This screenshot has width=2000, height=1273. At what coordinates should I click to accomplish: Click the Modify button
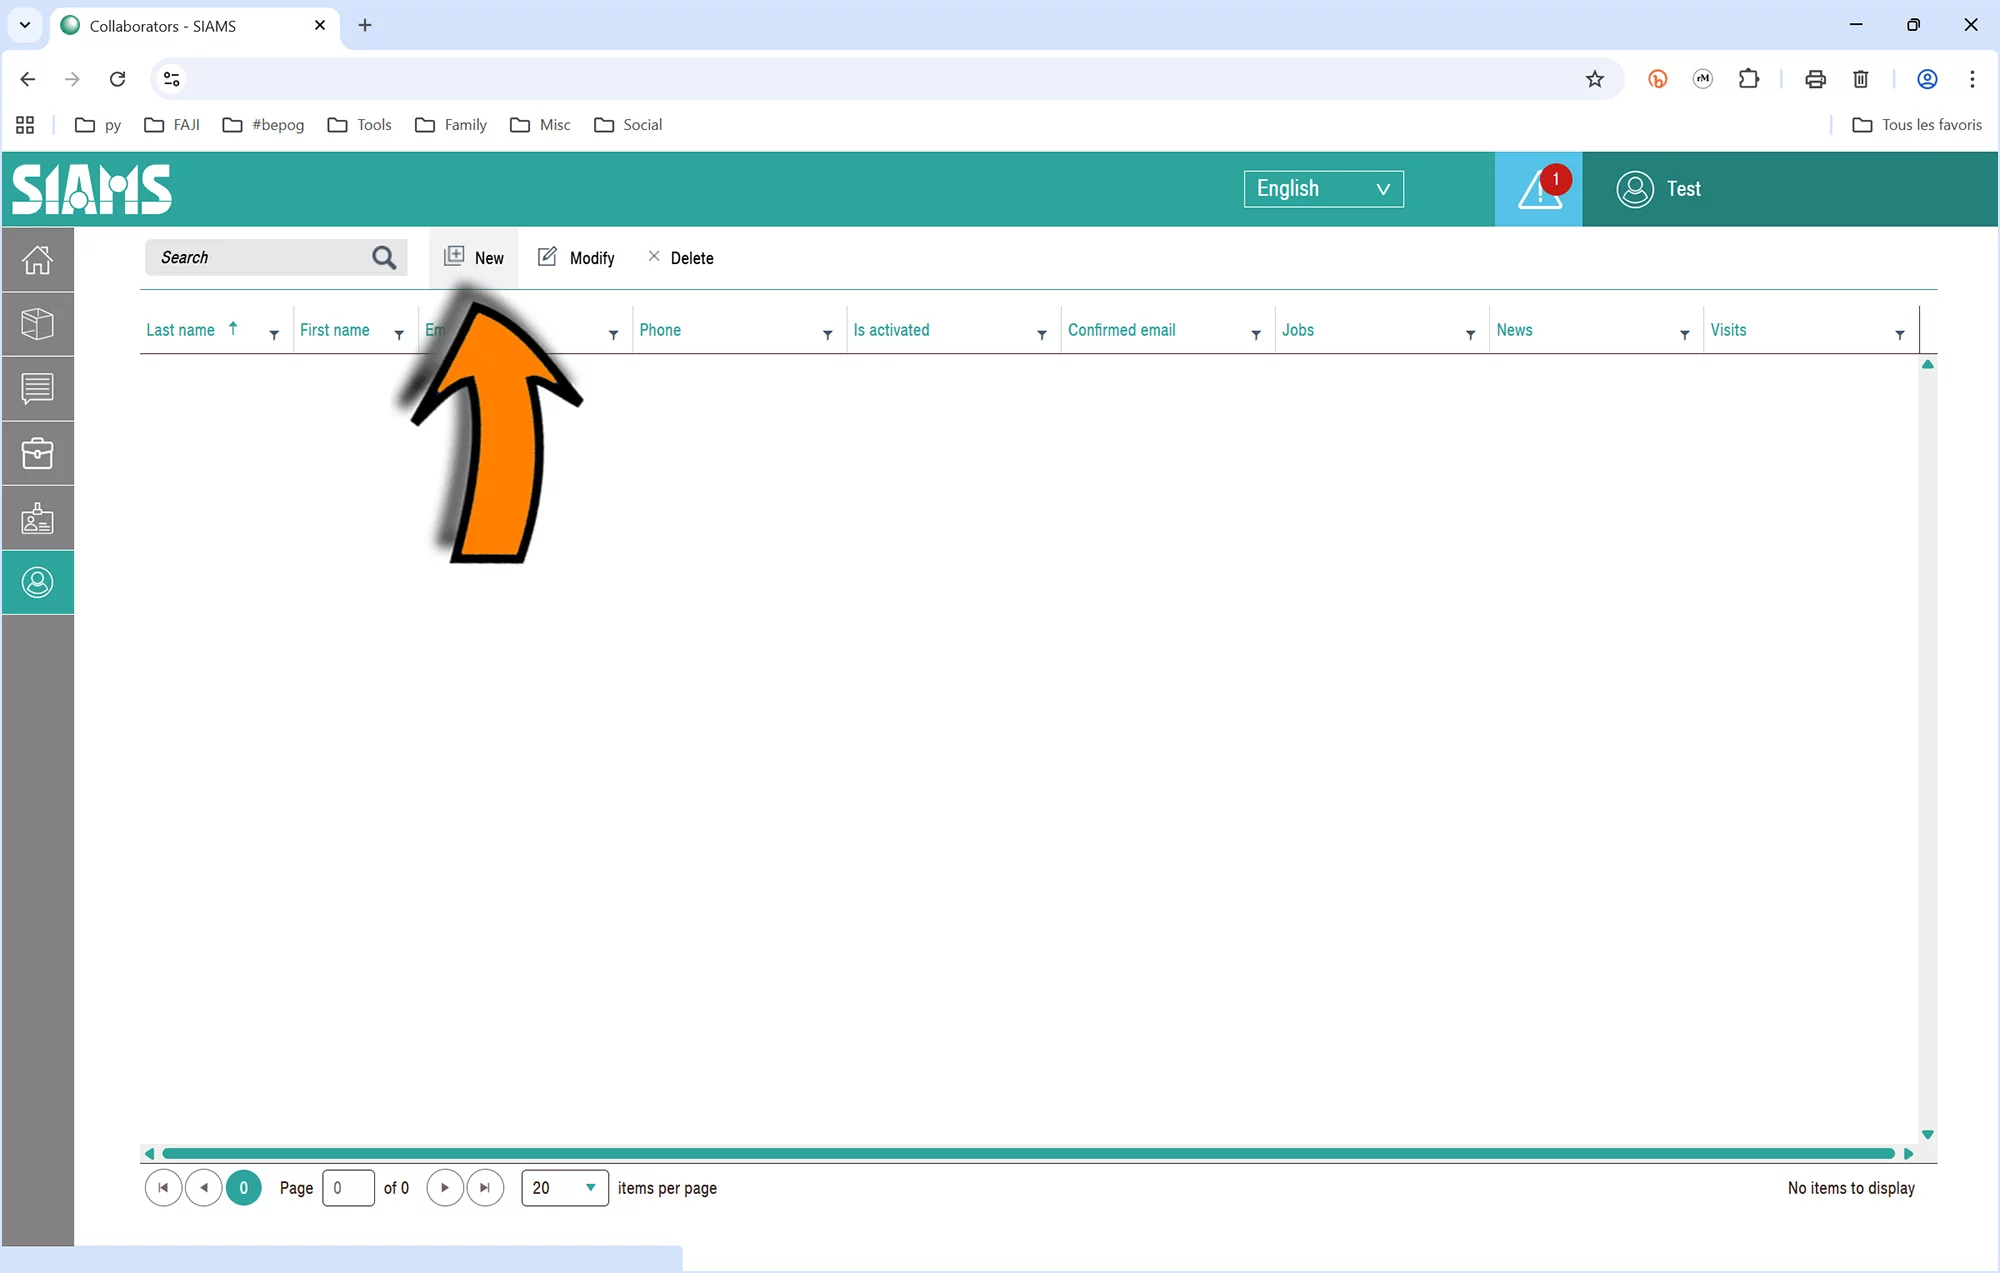tap(577, 258)
